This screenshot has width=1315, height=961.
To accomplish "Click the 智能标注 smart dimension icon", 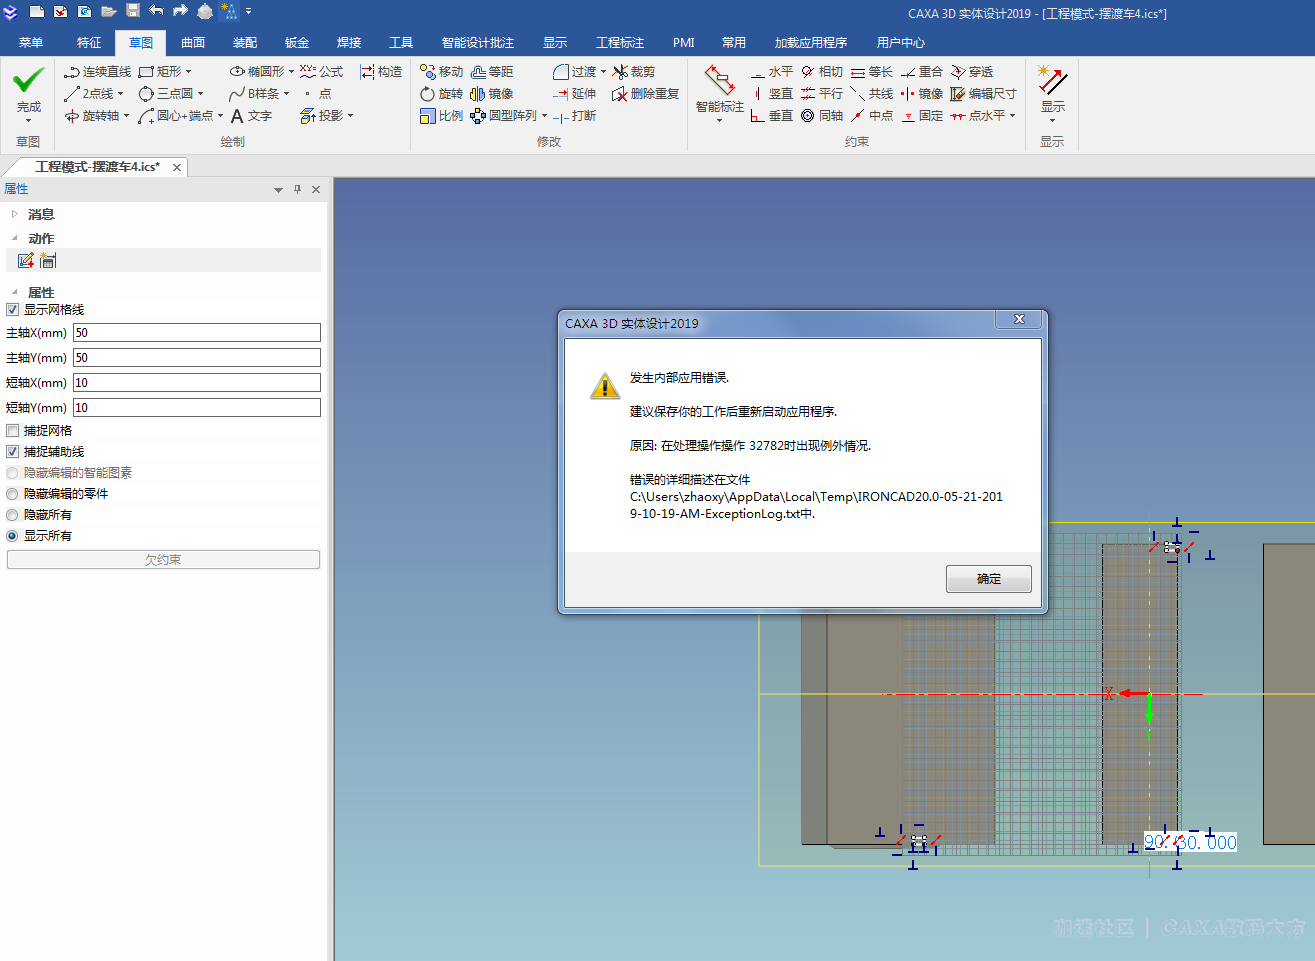I will click(x=719, y=81).
